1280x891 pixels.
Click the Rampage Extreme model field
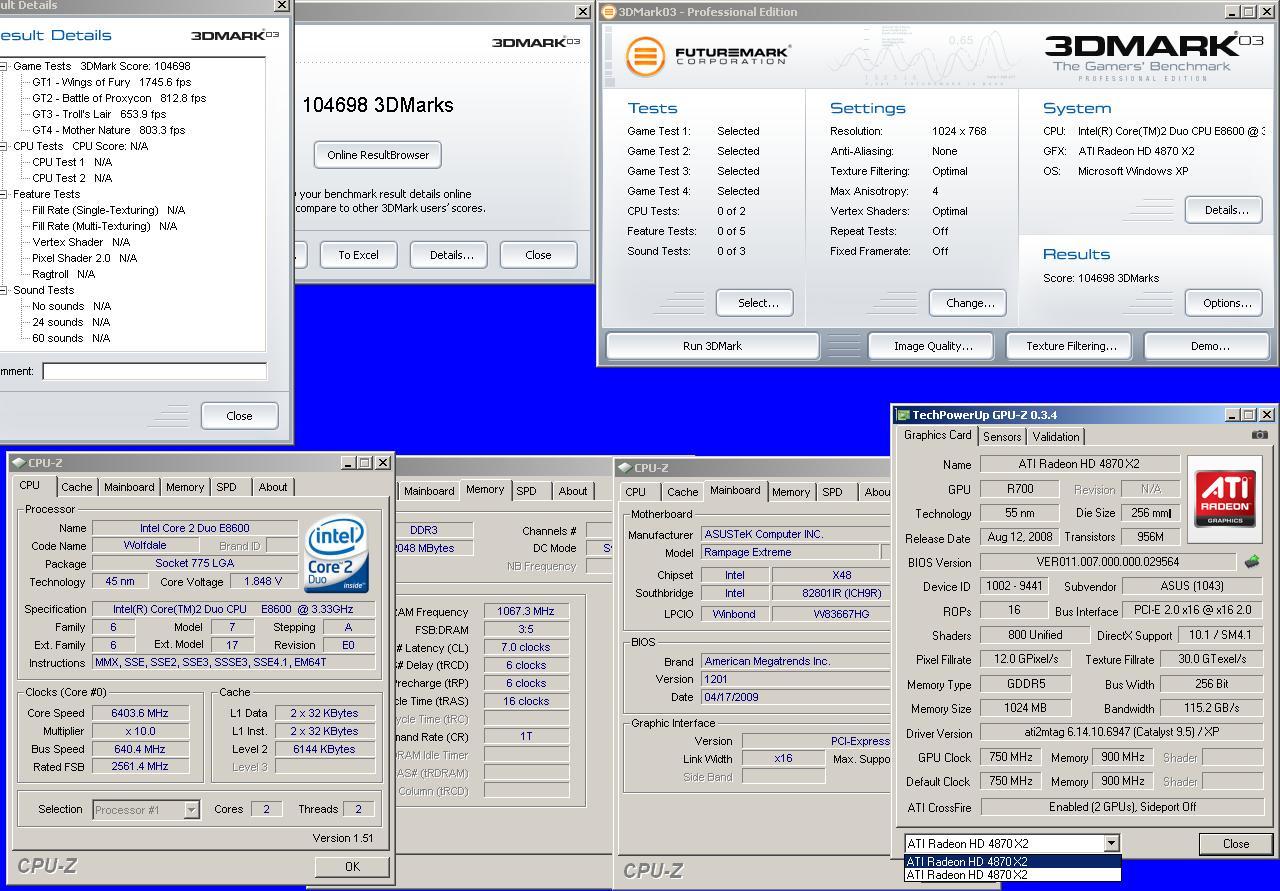(789, 552)
